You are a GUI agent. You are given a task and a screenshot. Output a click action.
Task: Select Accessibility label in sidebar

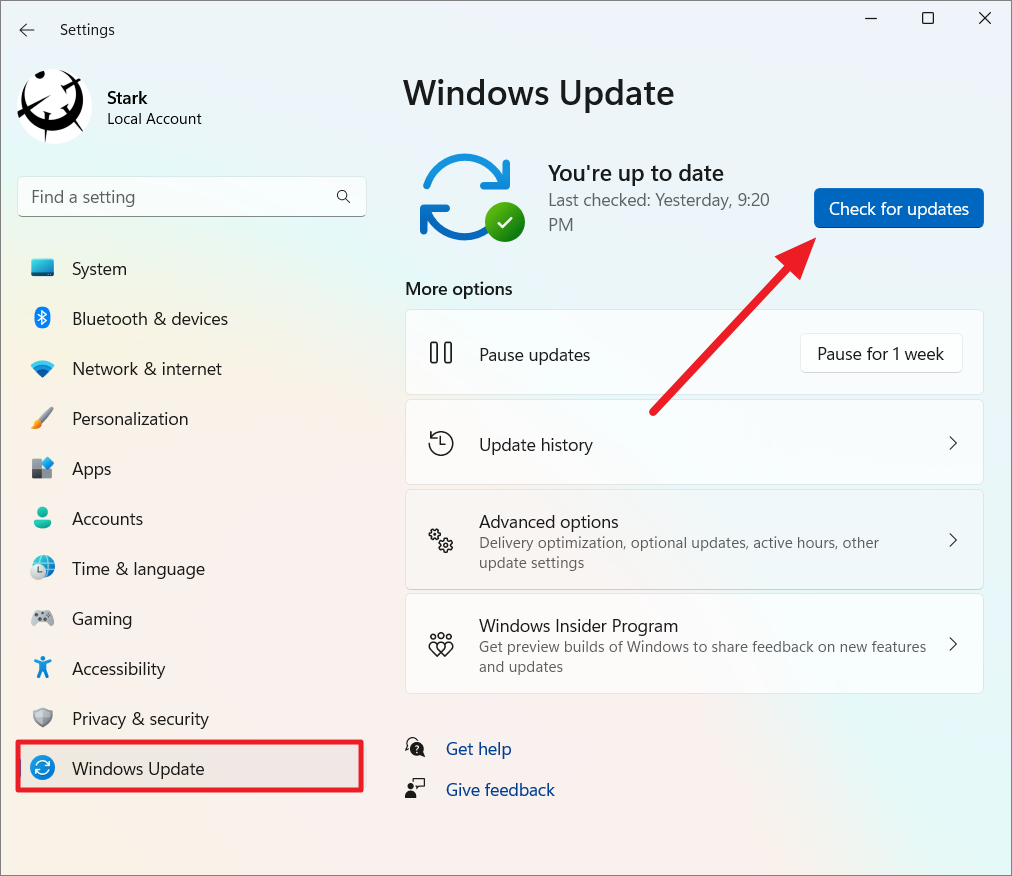(119, 669)
